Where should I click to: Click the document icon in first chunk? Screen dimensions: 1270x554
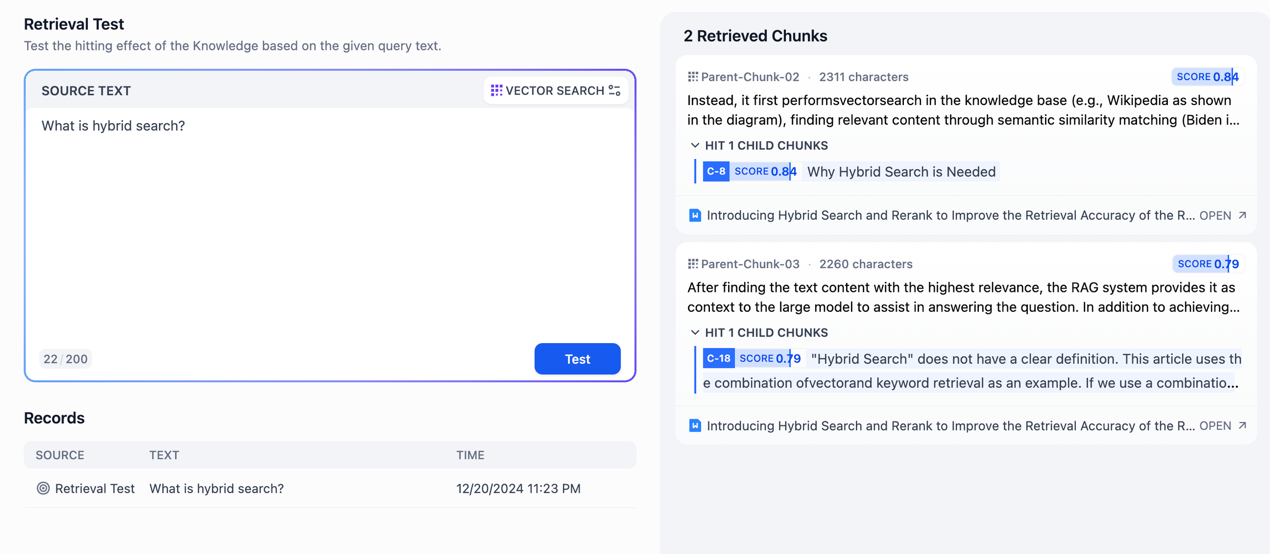(x=695, y=215)
